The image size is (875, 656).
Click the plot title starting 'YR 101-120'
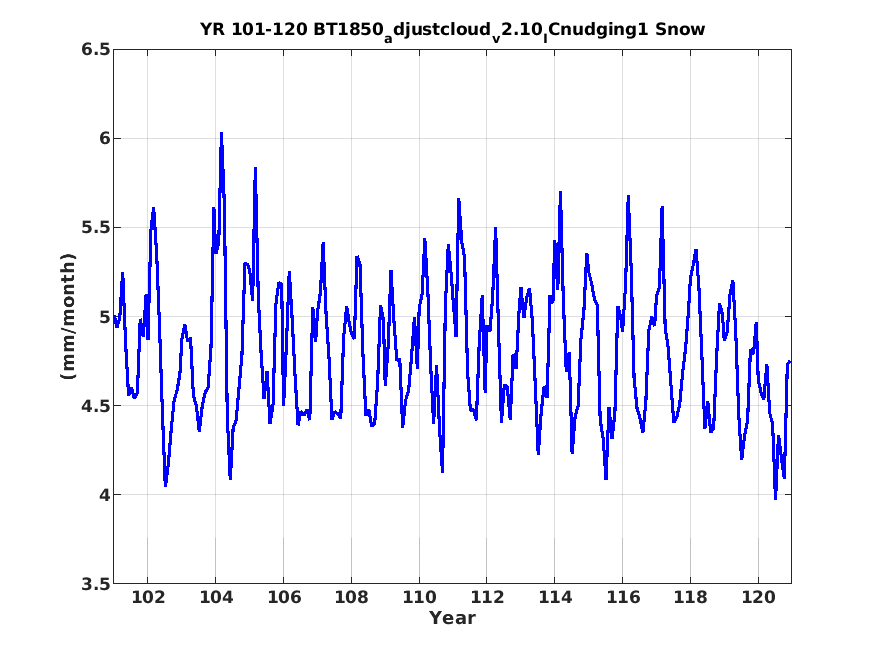point(452,30)
